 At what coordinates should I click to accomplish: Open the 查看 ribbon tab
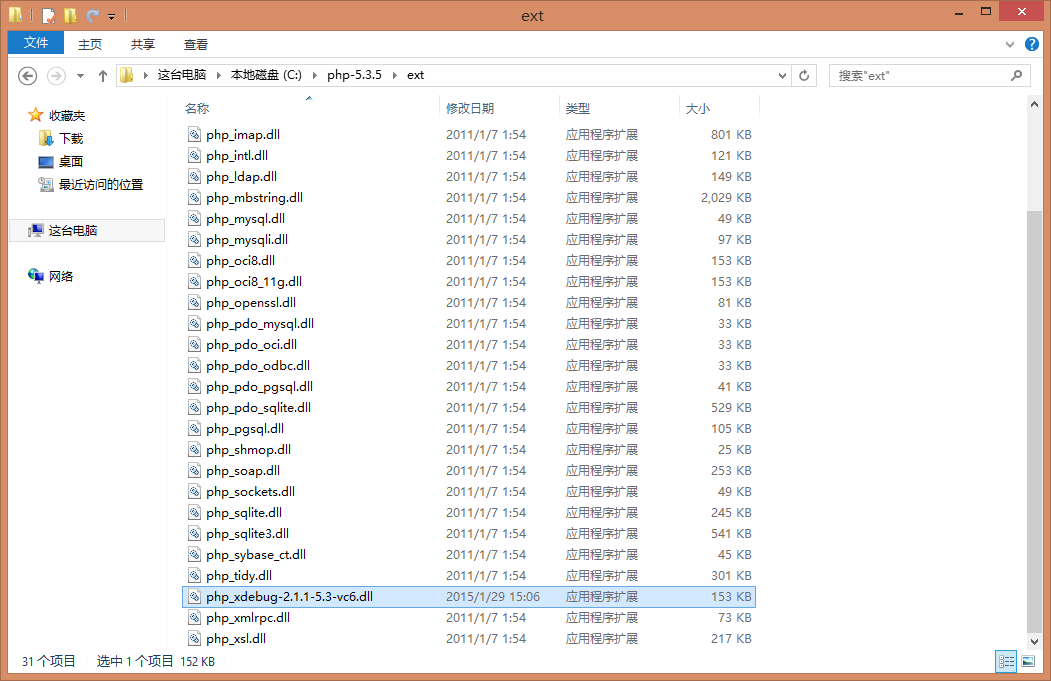coord(196,44)
